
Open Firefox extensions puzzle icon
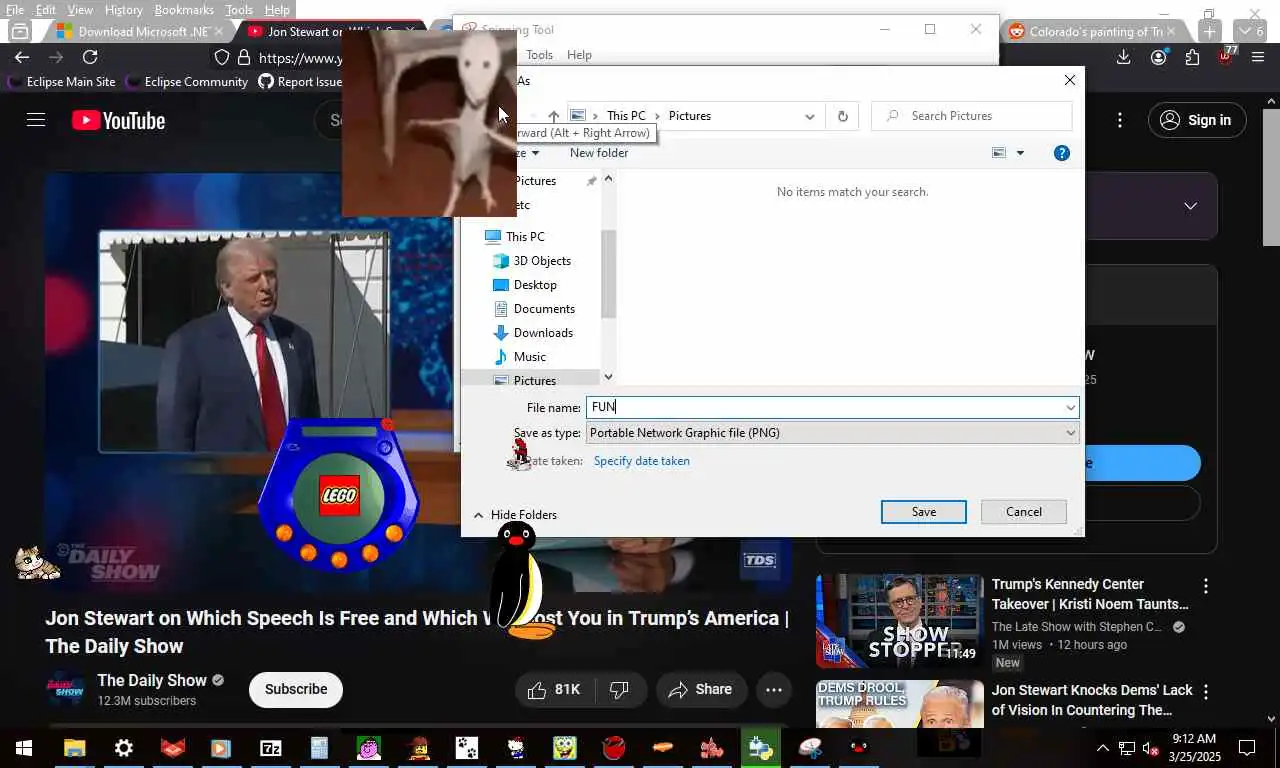pos(1192,58)
